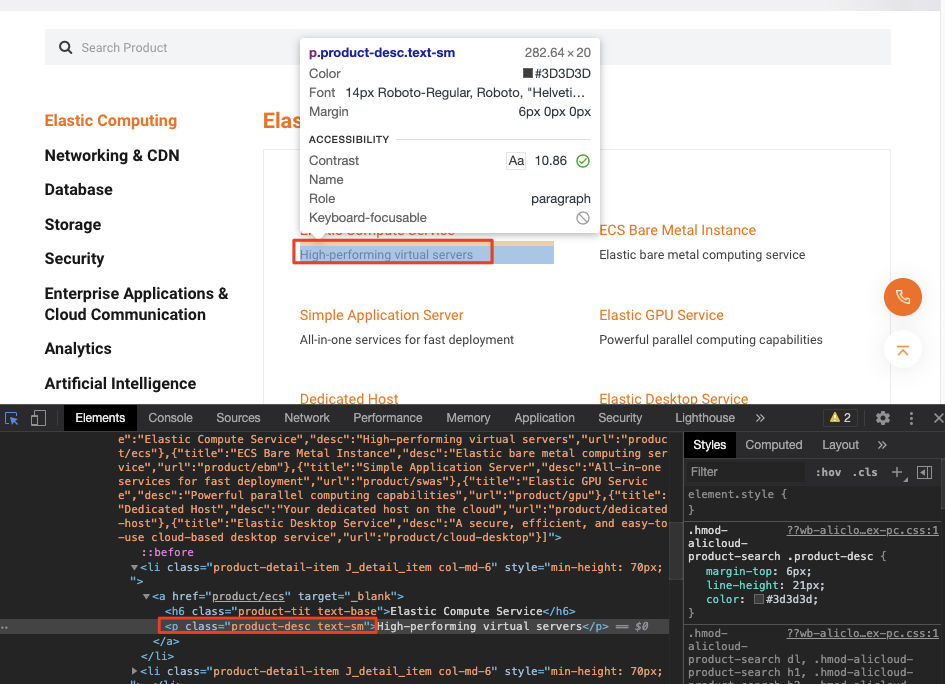Open the first wb-aliclo...ex-pc.css:1 source link
The height and width of the screenshot is (684, 945).
tap(862, 530)
